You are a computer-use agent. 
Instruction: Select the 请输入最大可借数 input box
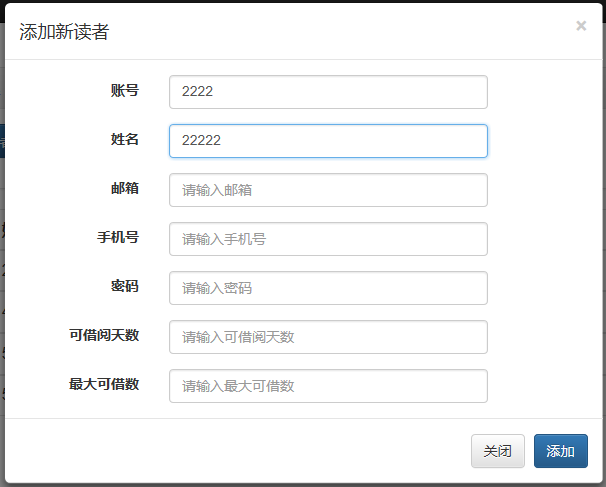pyautogui.click(x=328, y=386)
